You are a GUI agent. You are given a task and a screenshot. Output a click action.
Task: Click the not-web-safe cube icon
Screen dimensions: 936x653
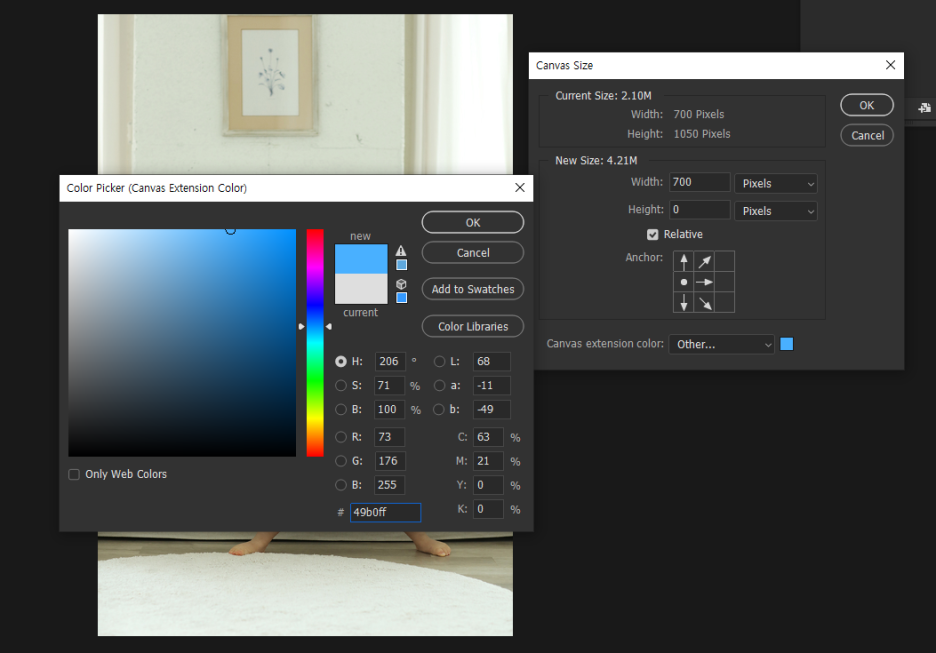(x=401, y=284)
